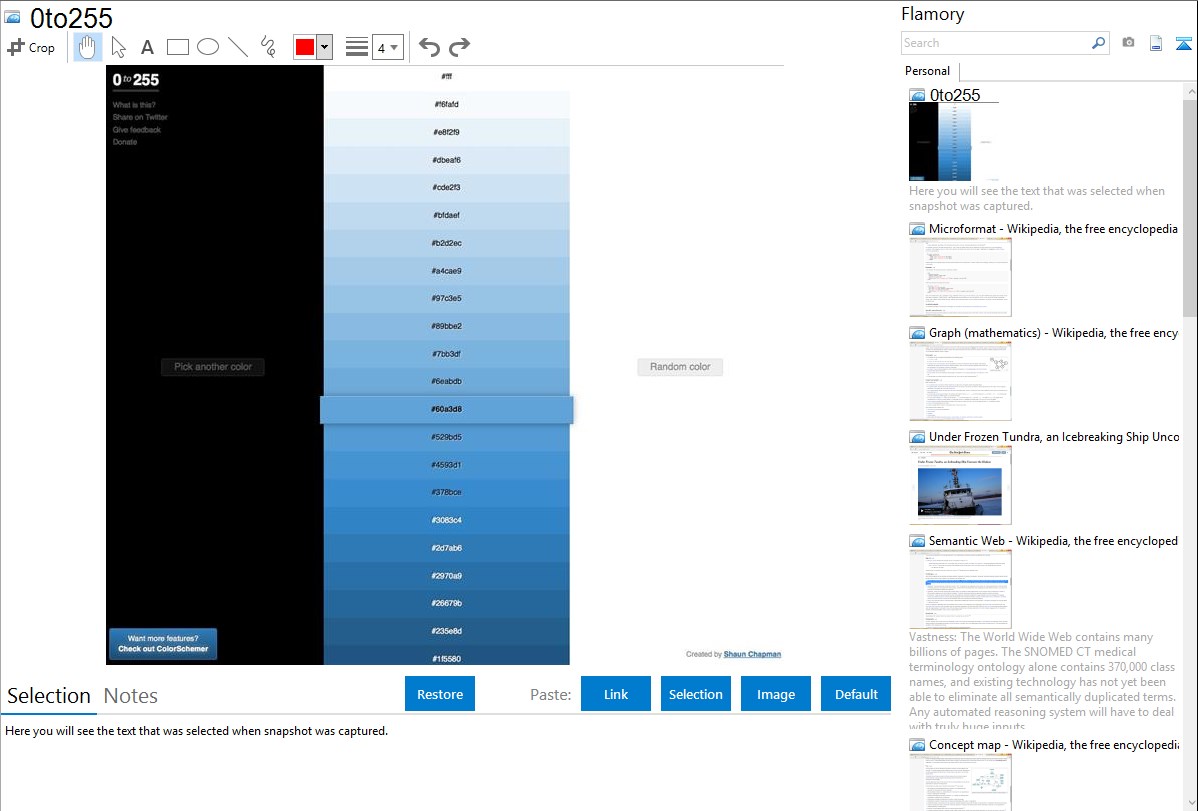The width and height of the screenshot is (1198, 811).
Task: Open the Under Frozen Tundra snapshot thumbnail
Action: click(x=960, y=485)
